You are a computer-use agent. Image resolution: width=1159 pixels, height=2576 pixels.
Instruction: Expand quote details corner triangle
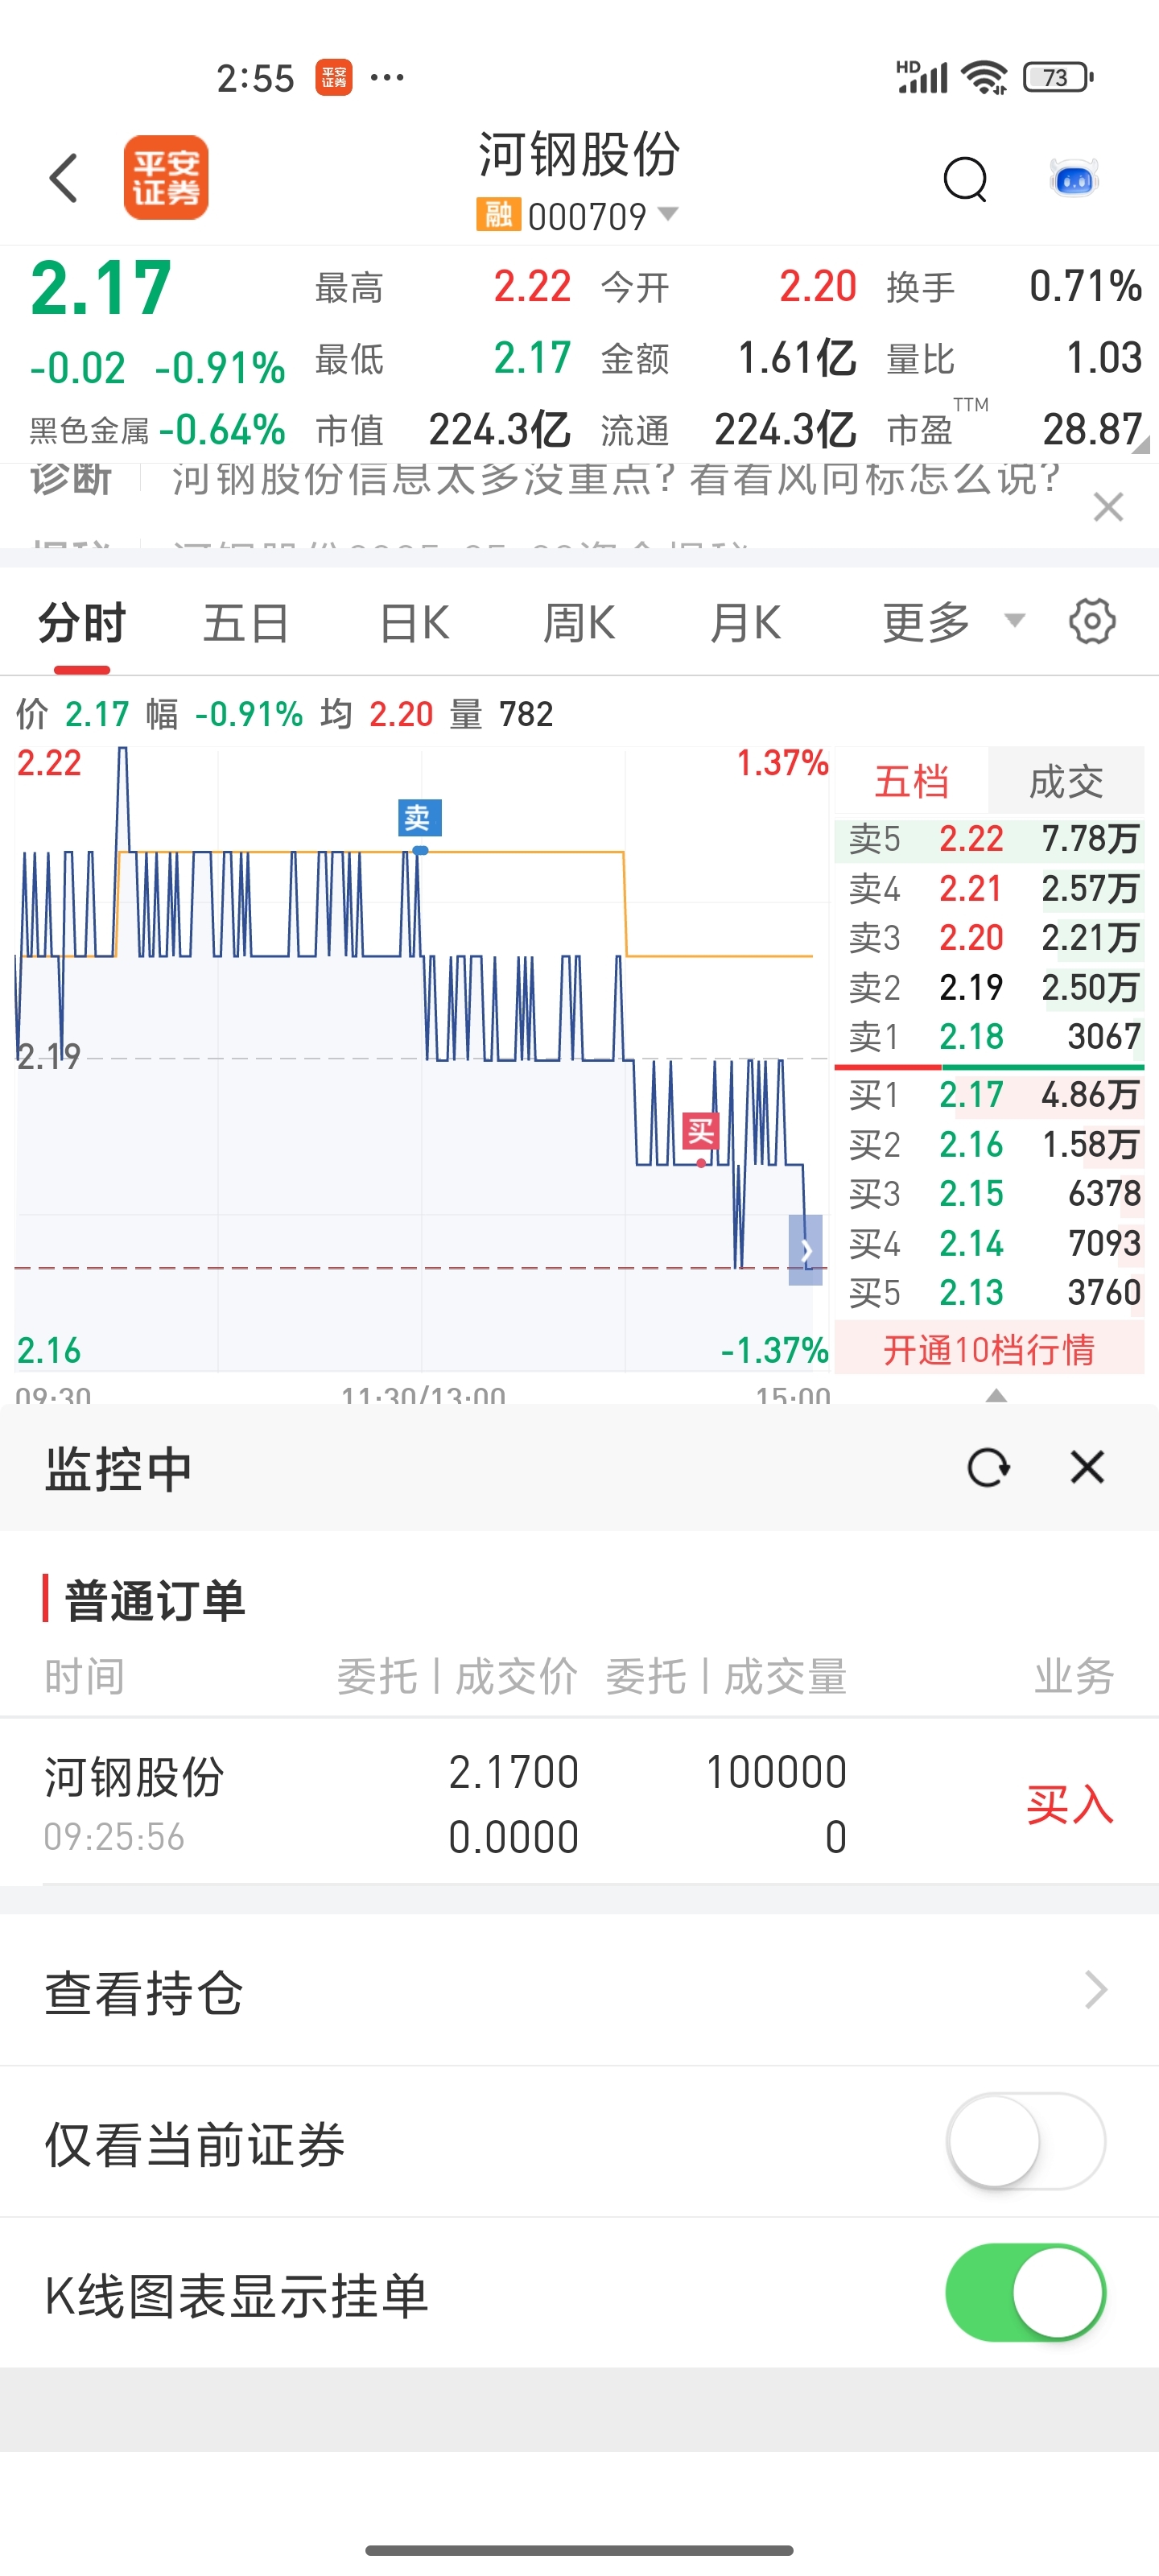click(x=1140, y=445)
